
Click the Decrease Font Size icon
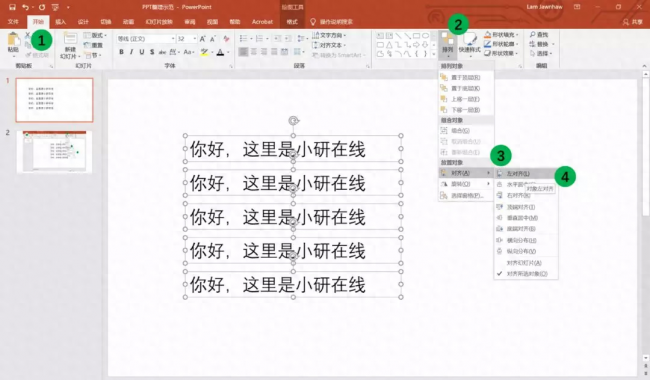click(x=213, y=39)
